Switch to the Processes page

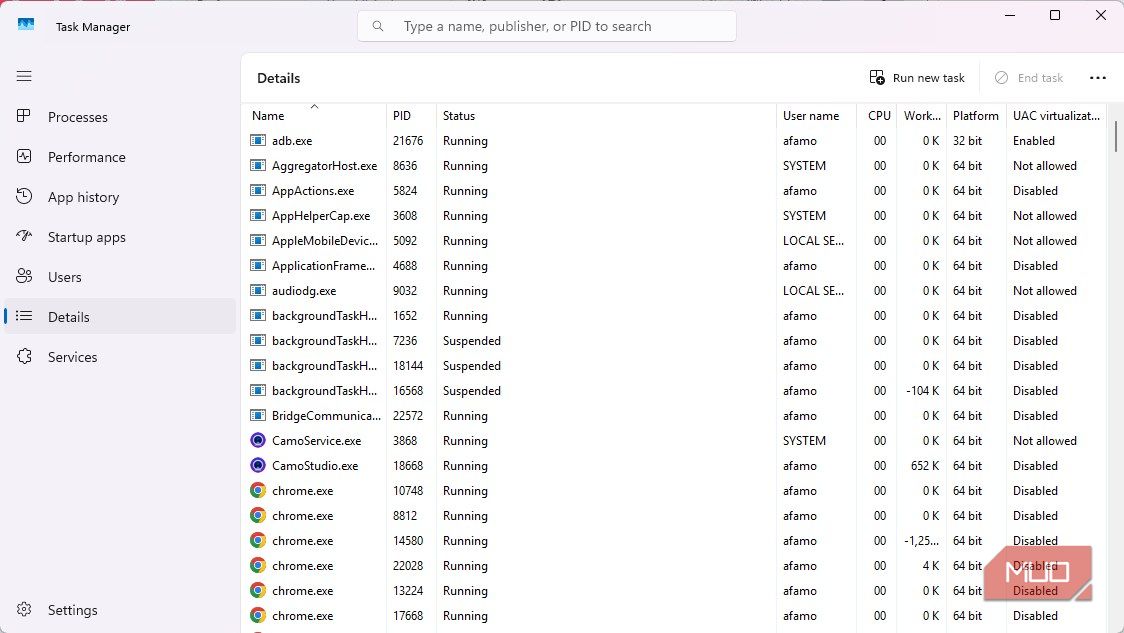(120, 117)
